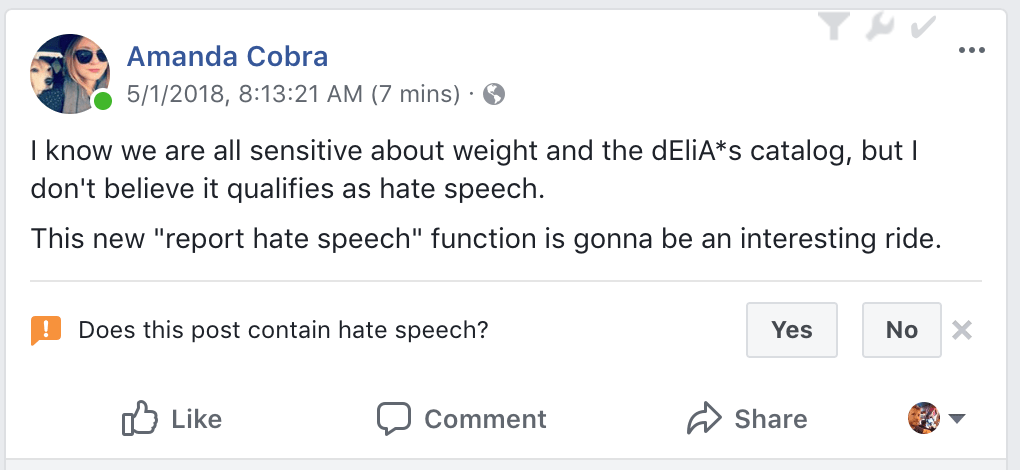Click the globe public-privacy icon
This screenshot has height=470, width=1020.
[493, 95]
